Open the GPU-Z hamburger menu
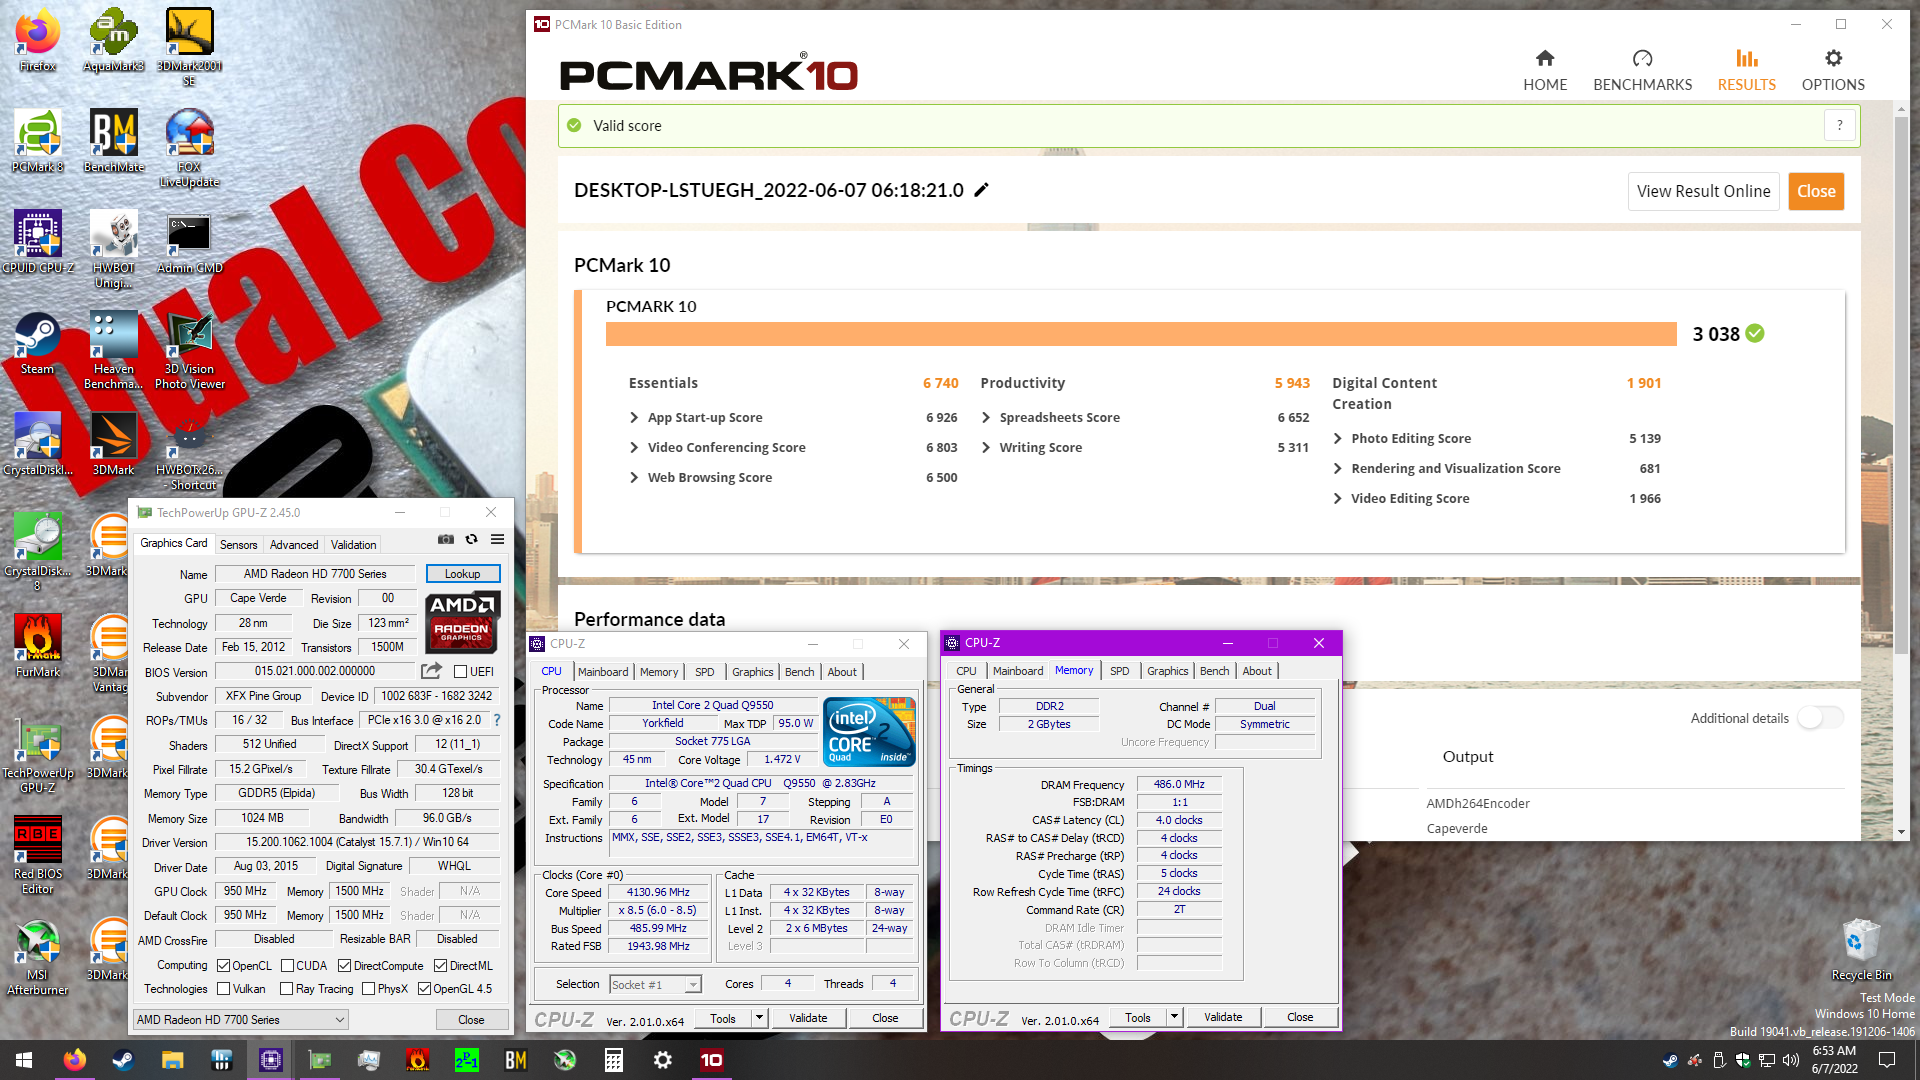The height and width of the screenshot is (1080, 1920). (x=497, y=540)
